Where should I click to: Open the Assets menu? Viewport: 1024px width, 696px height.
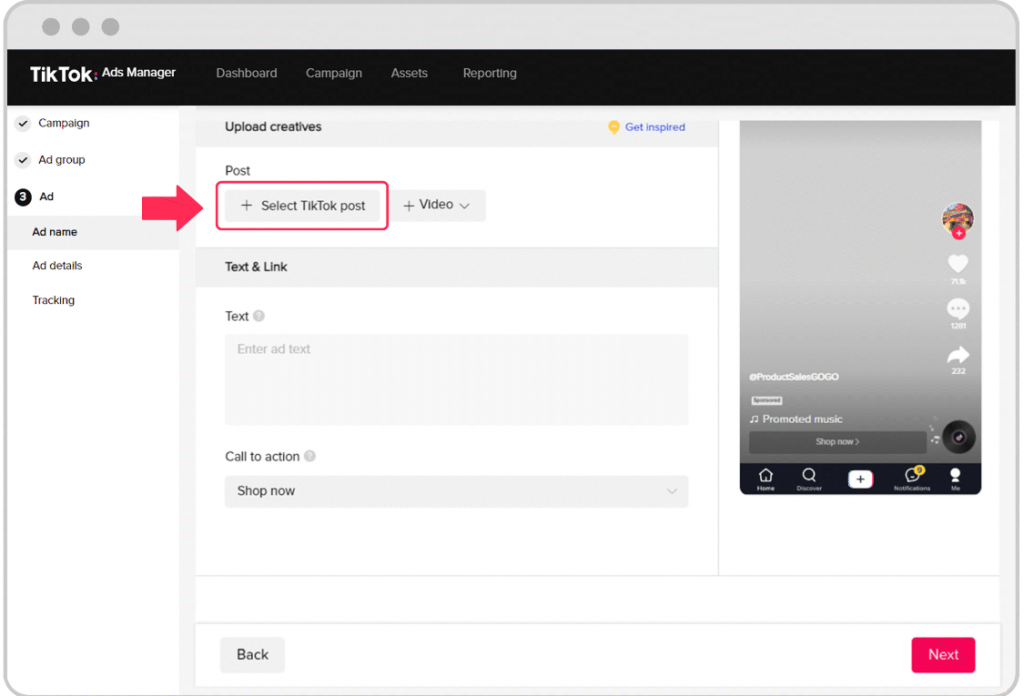click(409, 73)
